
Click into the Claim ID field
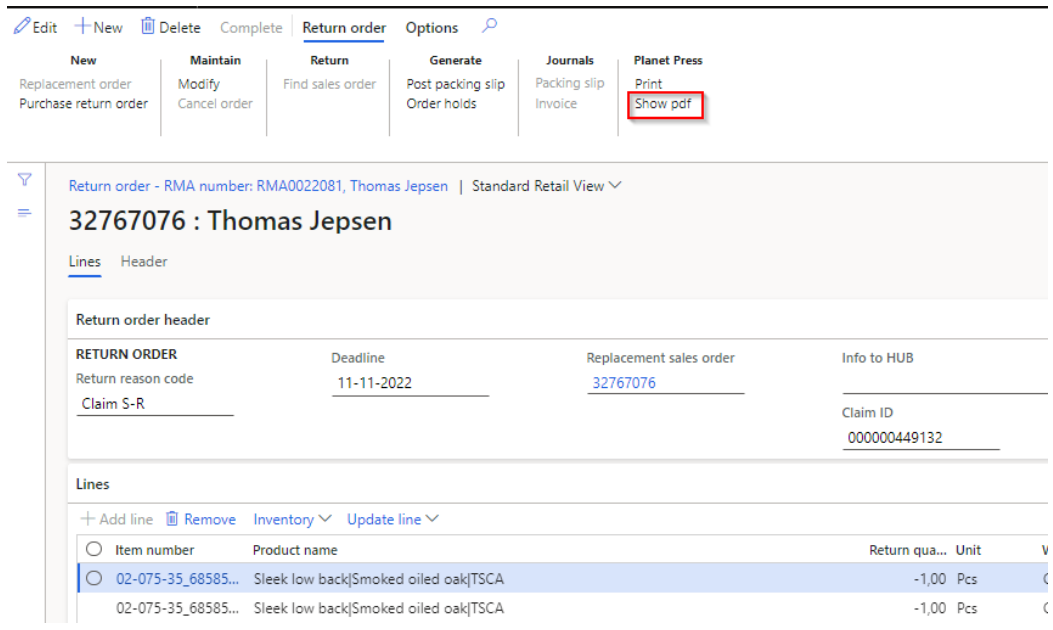click(920, 437)
